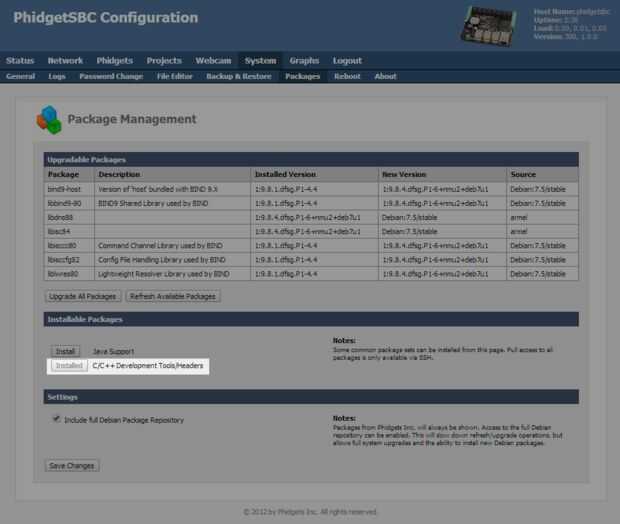Viewport: 620px width, 524px height.
Task: Click 'BIND9 Shared Library used by BIND' description
Action: tap(153, 203)
